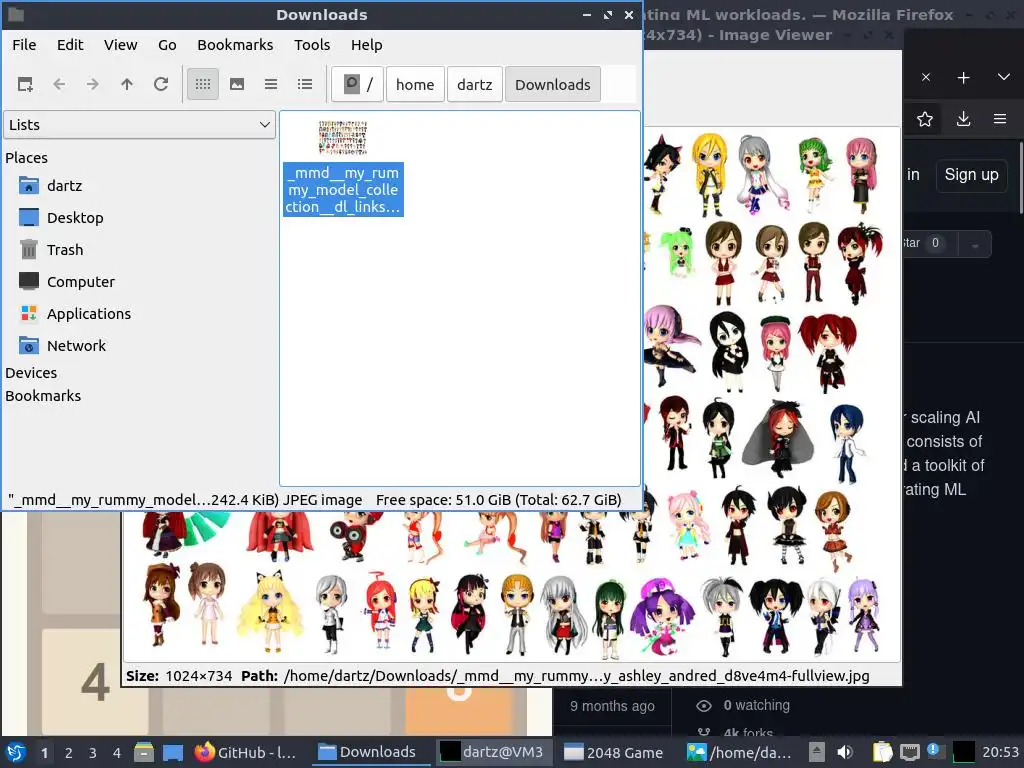This screenshot has width=1024, height=768.
Task: Switch to workspace 2
Action: click(68, 753)
